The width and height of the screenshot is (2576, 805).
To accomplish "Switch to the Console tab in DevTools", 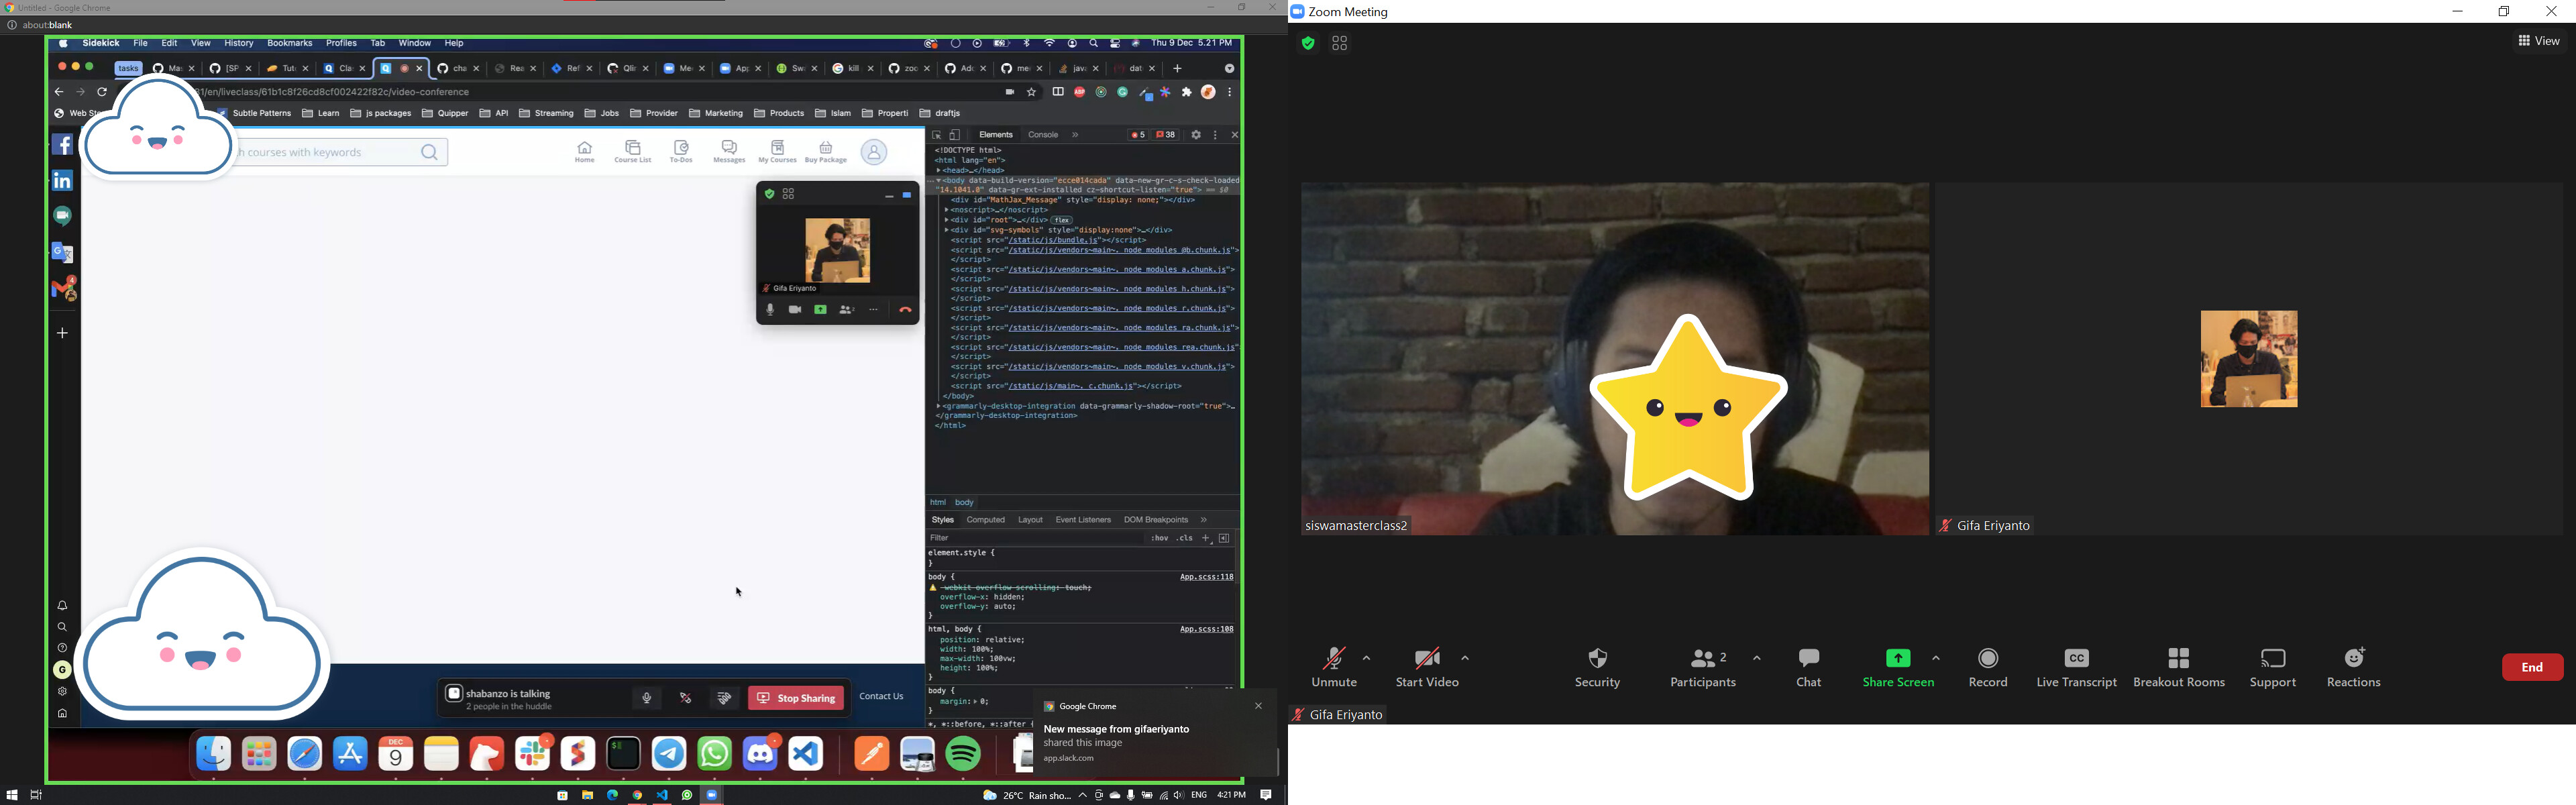I will (1042, 135).
